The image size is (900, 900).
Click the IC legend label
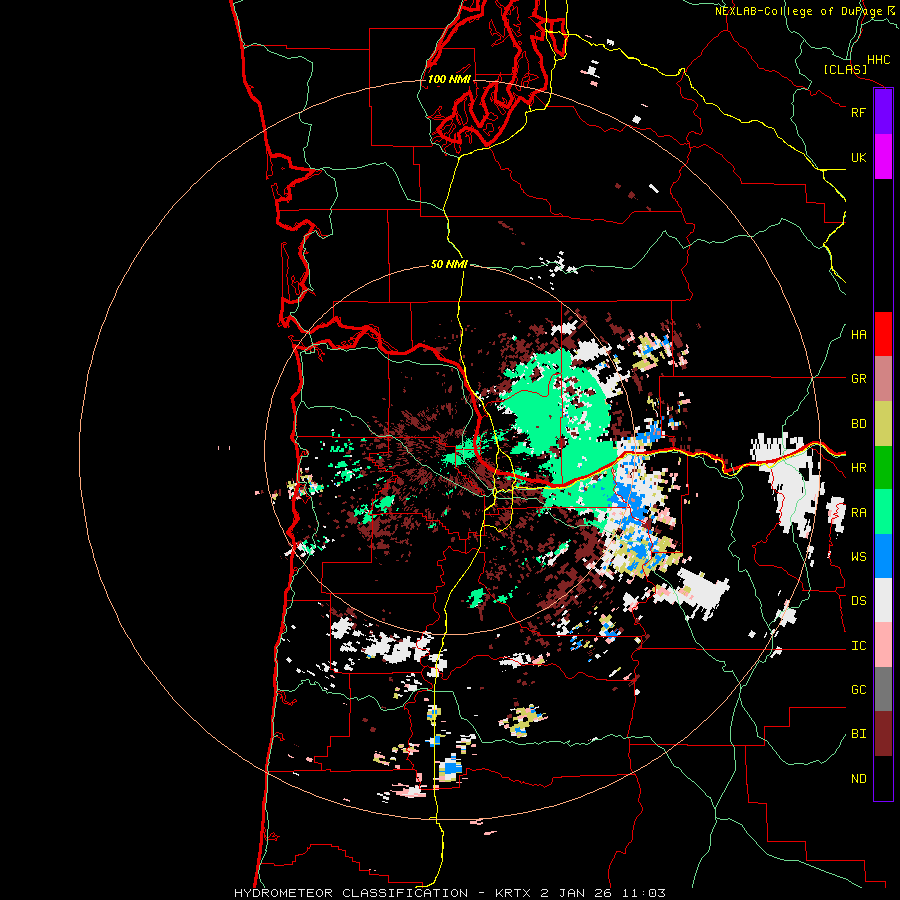coord(858,646)
